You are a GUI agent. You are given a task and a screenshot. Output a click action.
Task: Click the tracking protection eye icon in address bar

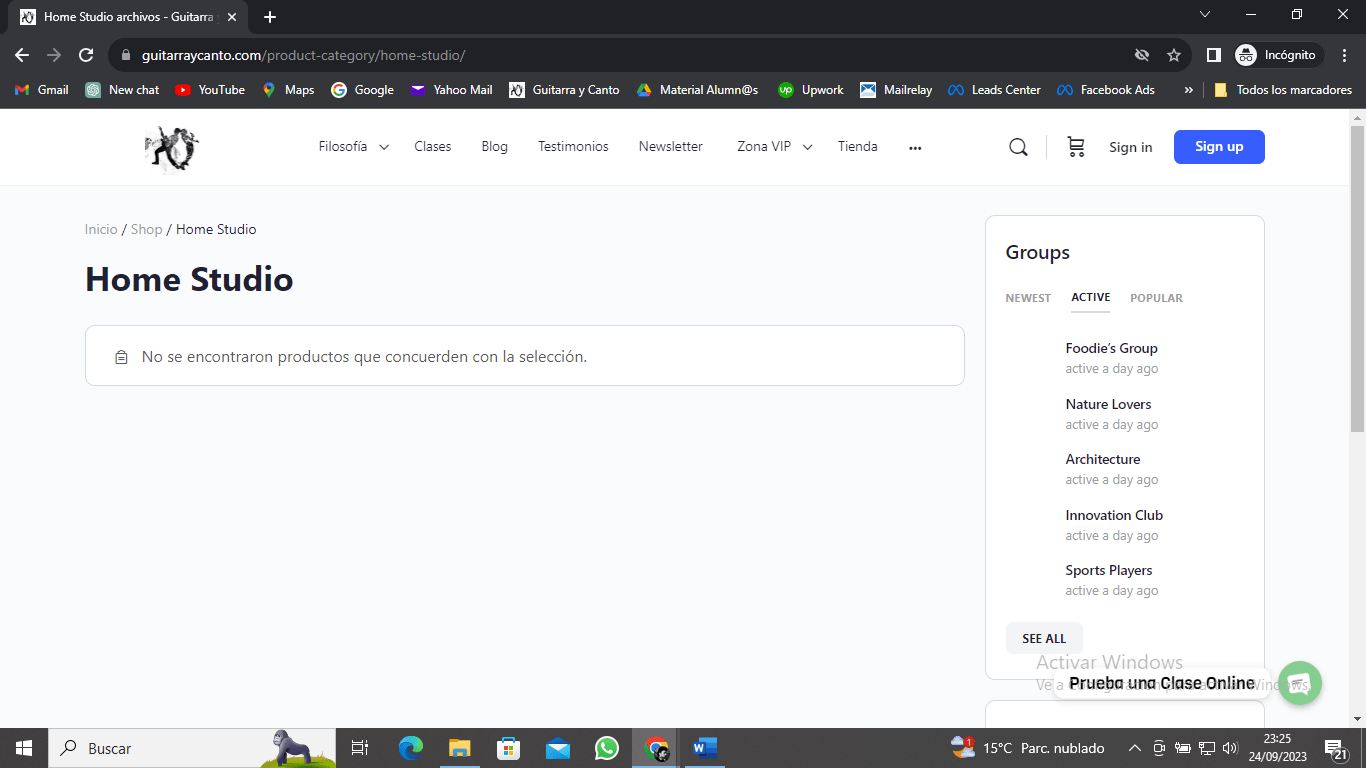1142,55
